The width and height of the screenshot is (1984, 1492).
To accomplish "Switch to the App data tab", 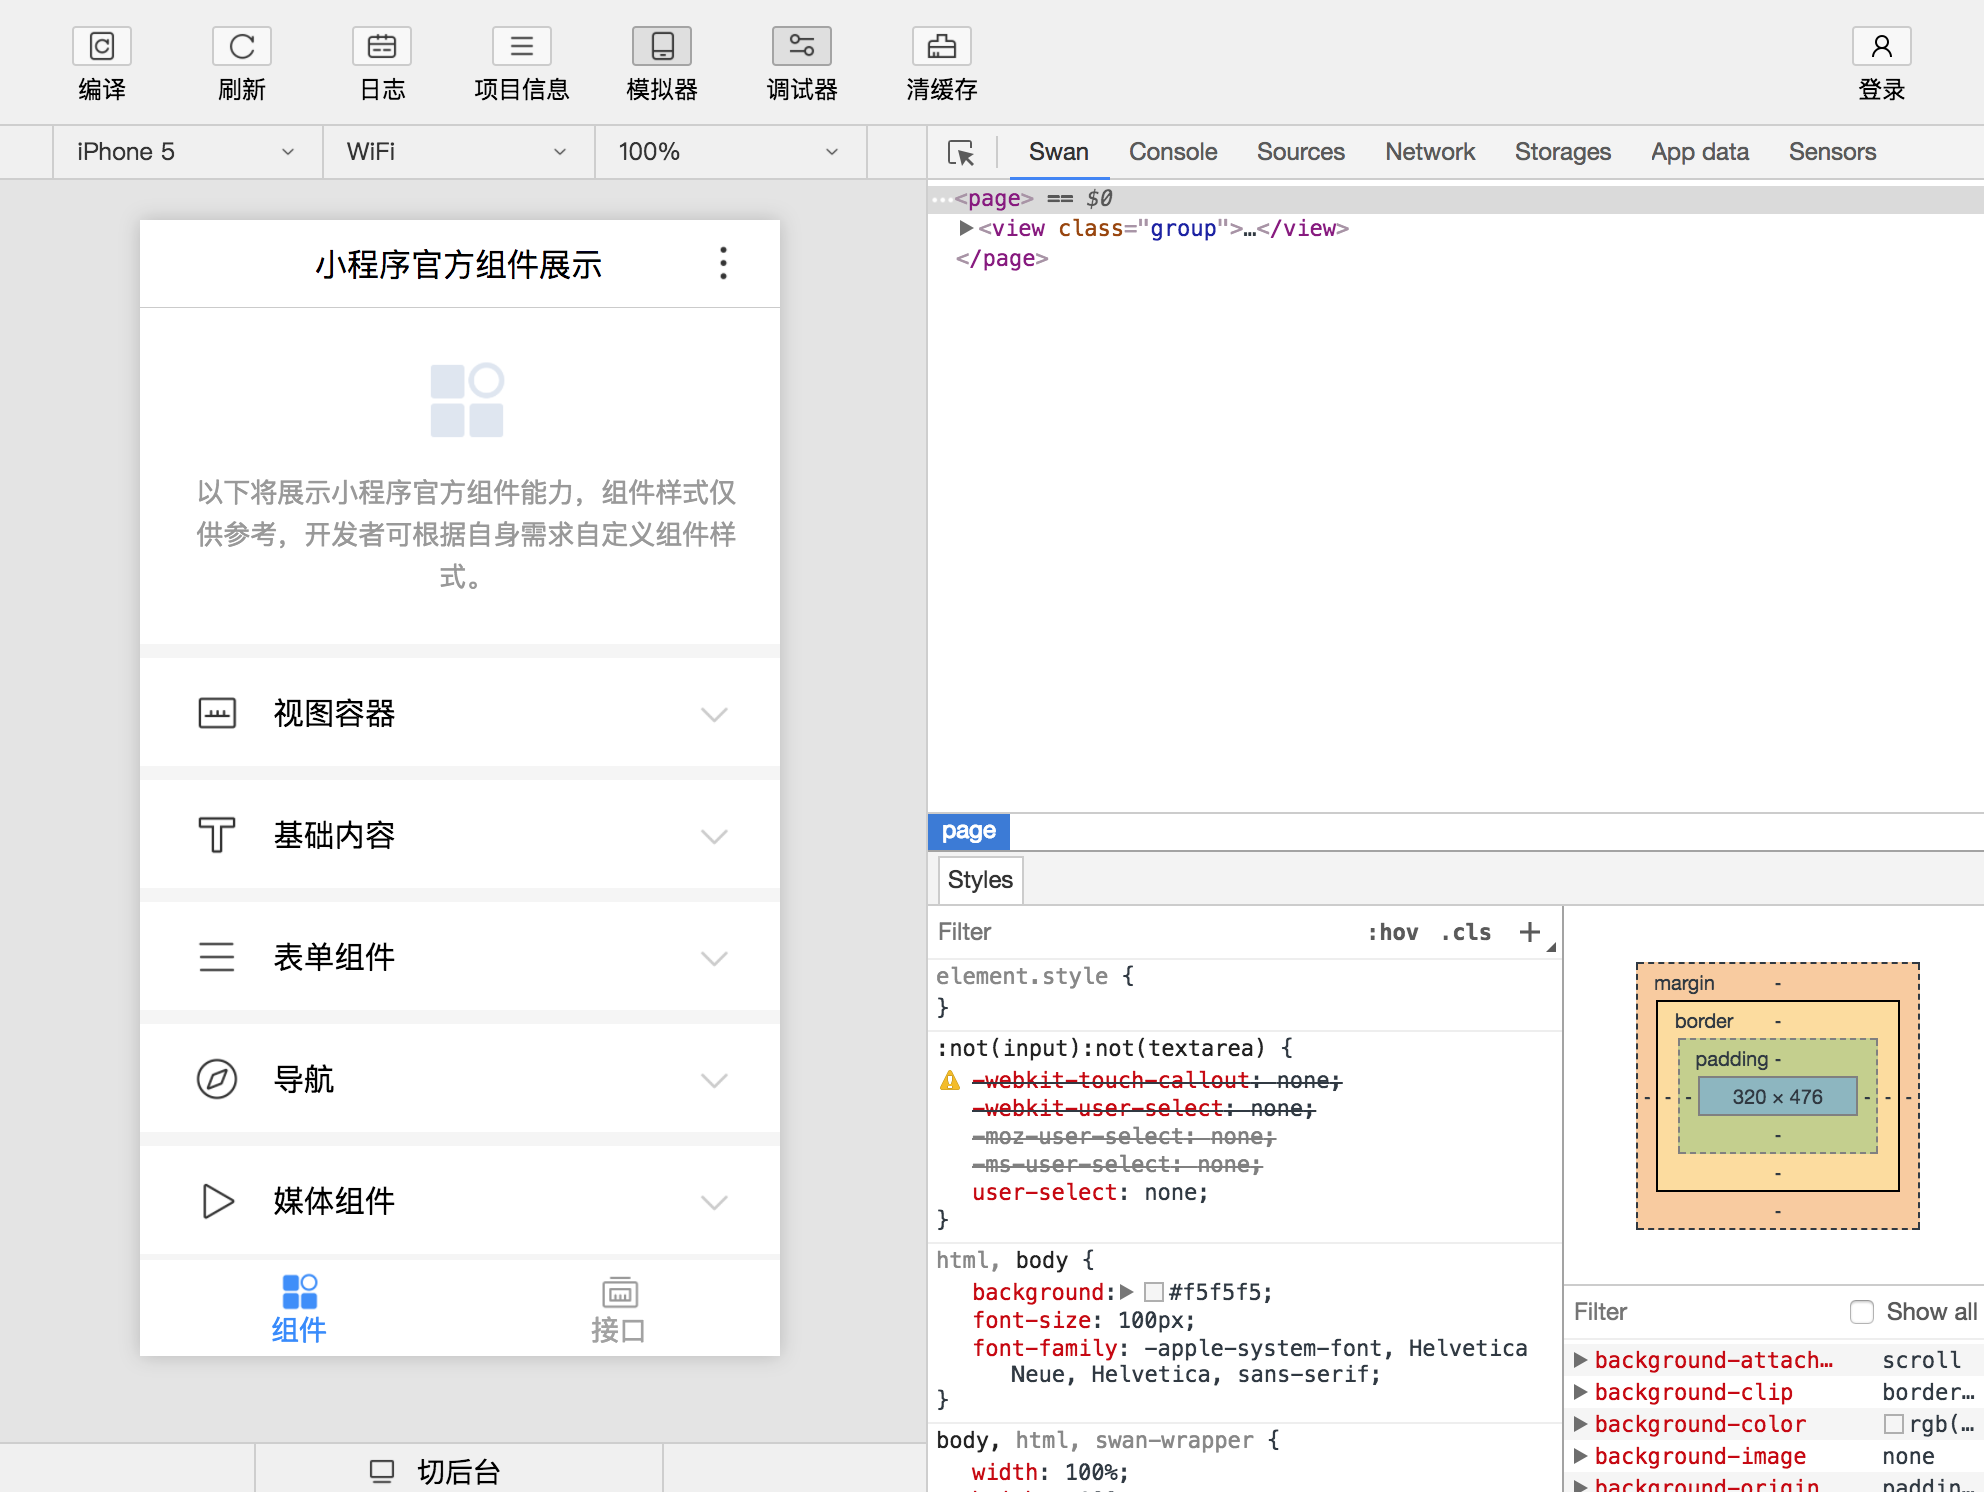I will coord(1699,152).
